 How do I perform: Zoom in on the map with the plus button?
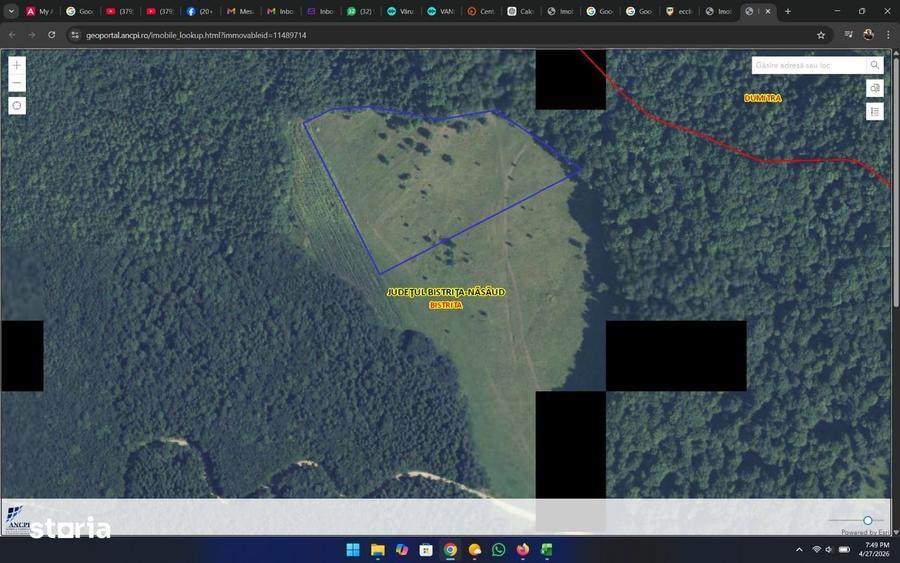(x=17, y=65)
